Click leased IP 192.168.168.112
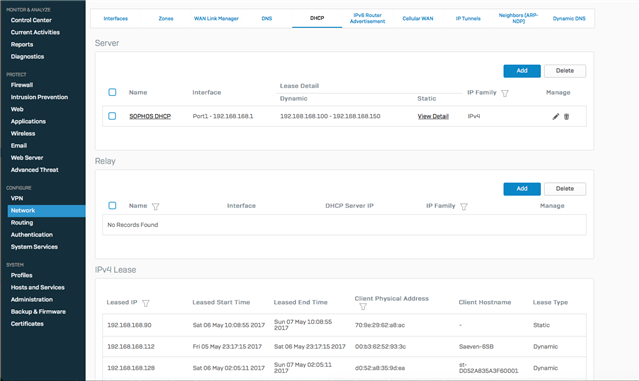639x381 pixels. [x=131, y=347]
